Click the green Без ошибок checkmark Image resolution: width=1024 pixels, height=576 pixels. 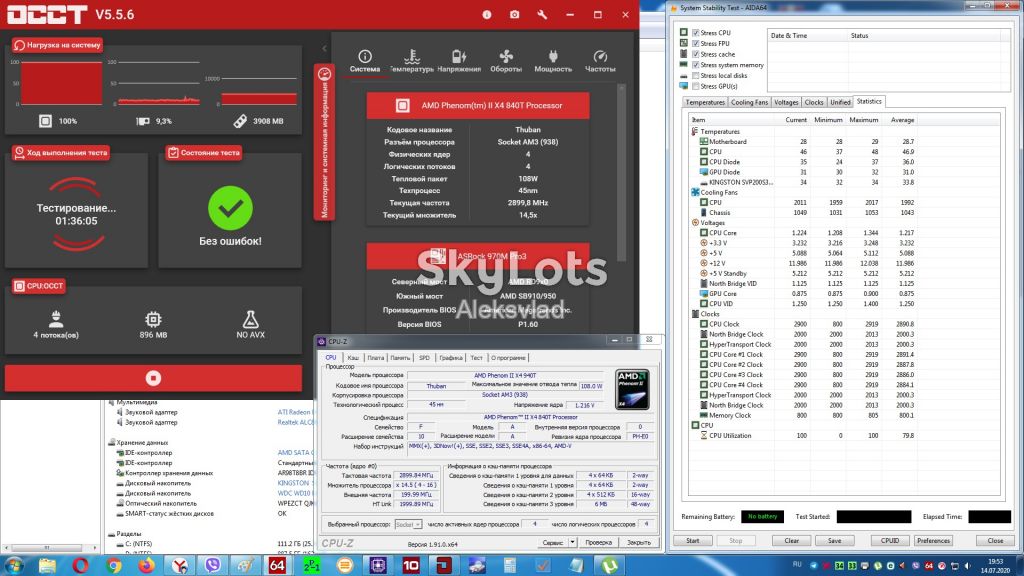click(231, 208)
